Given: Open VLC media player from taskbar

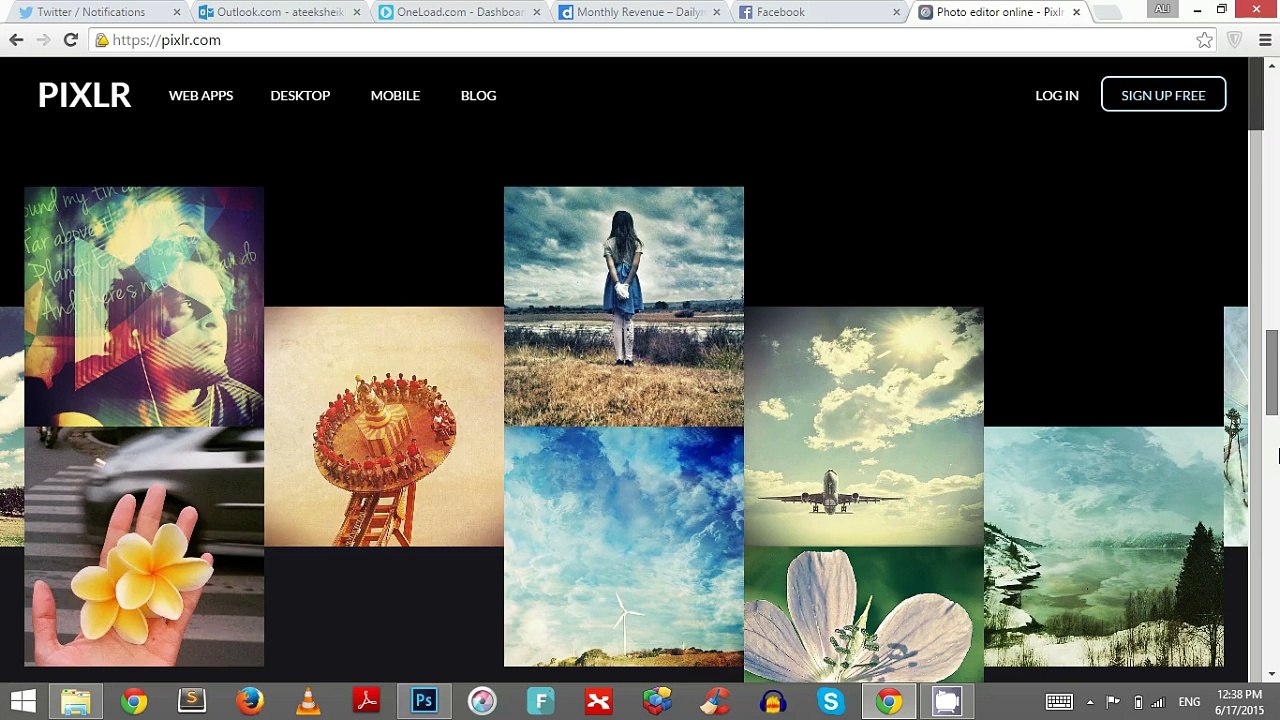Looking at the screenshot, I should [x=308, y=701].
